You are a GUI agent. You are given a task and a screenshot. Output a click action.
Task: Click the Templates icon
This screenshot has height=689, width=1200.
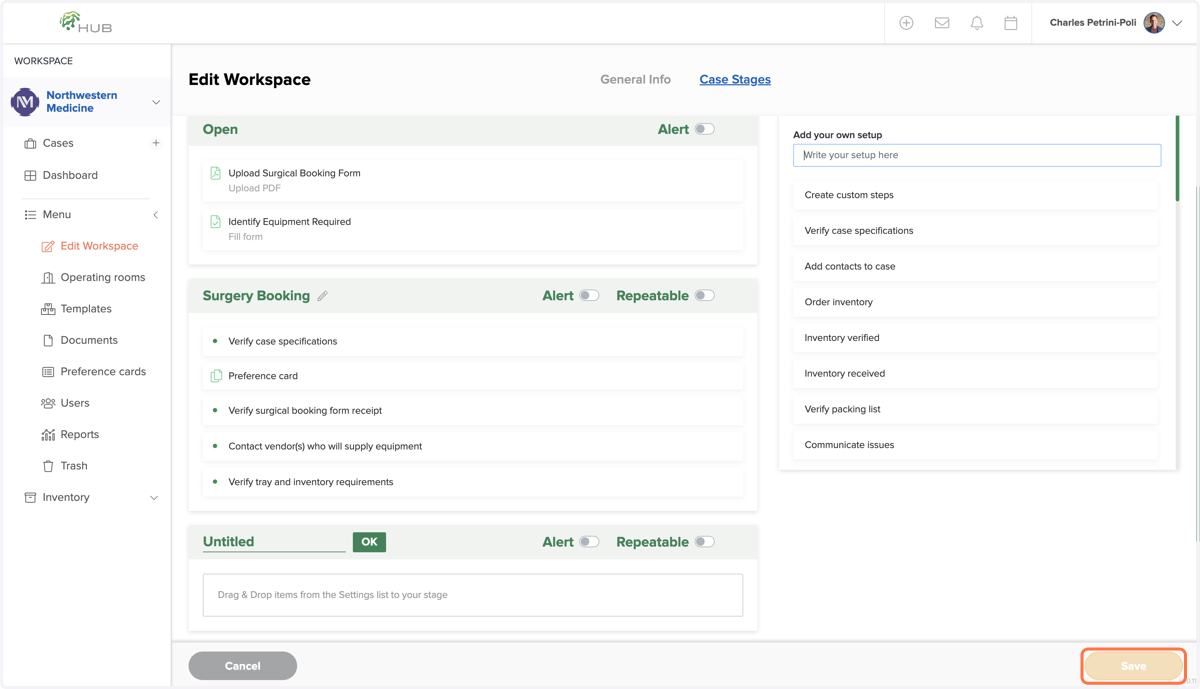point(48,309)
